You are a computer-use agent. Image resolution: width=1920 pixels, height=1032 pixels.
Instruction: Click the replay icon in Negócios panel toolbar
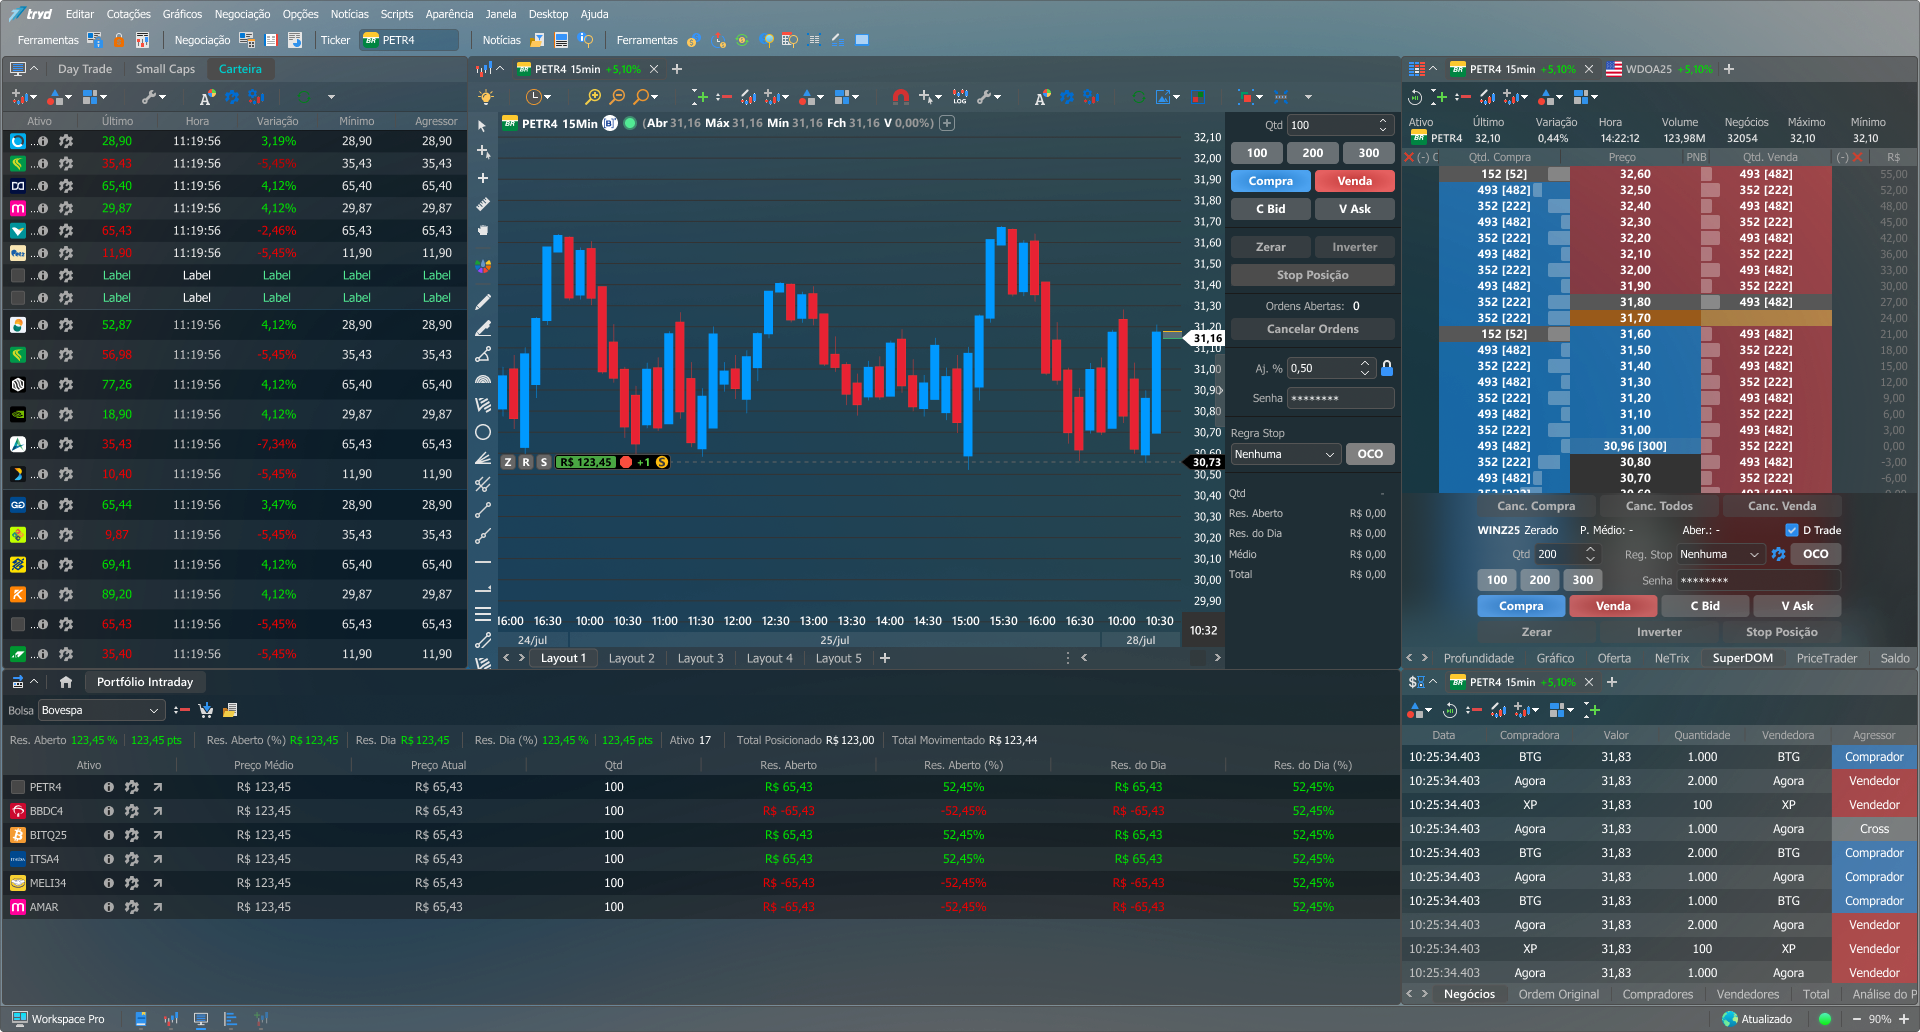pyautogui.click(x=1449, y=710)
